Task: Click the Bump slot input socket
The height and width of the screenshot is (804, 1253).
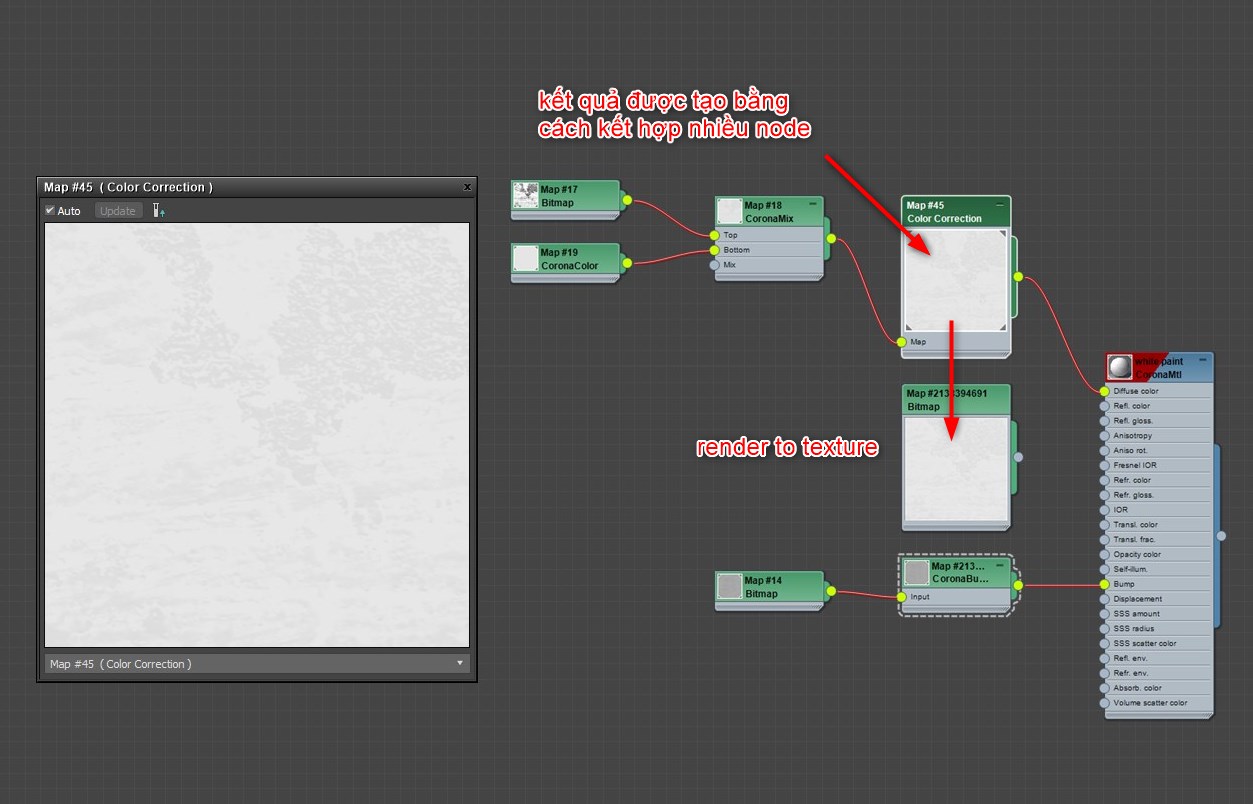Action: click(1104, 584)
